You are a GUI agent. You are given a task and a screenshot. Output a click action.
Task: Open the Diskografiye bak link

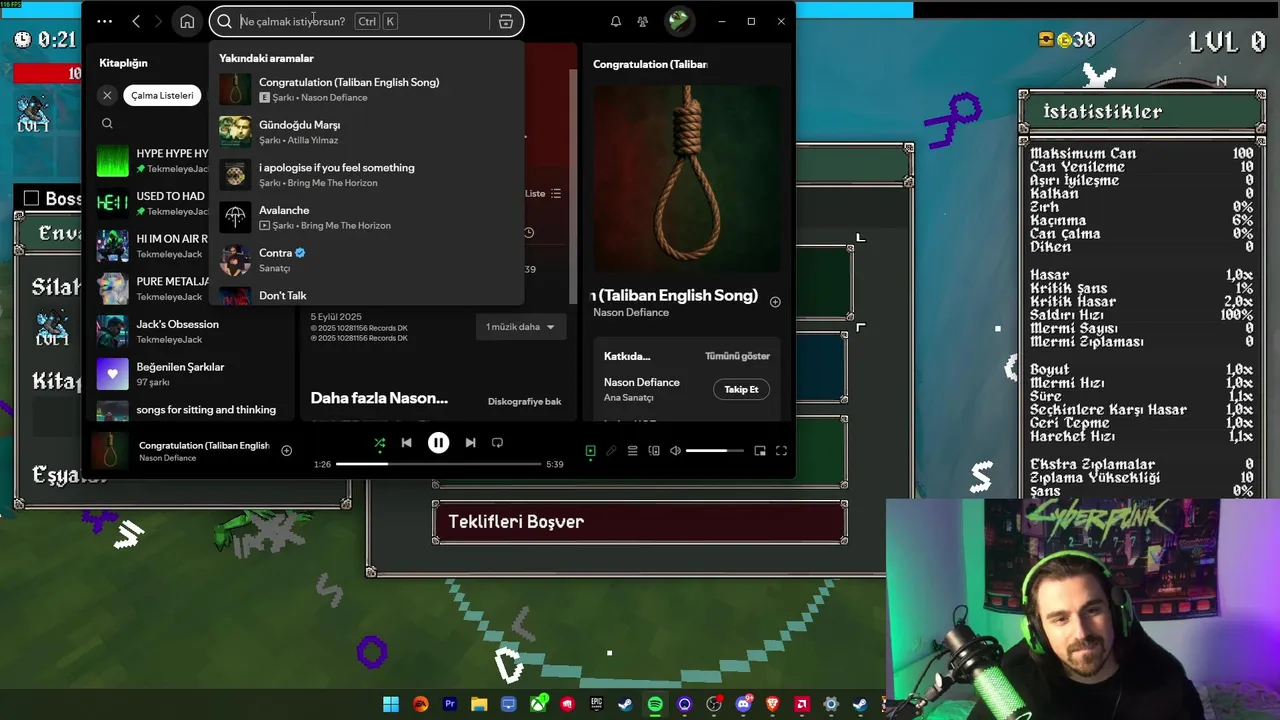pyautogui.click(x=524, y=401)
